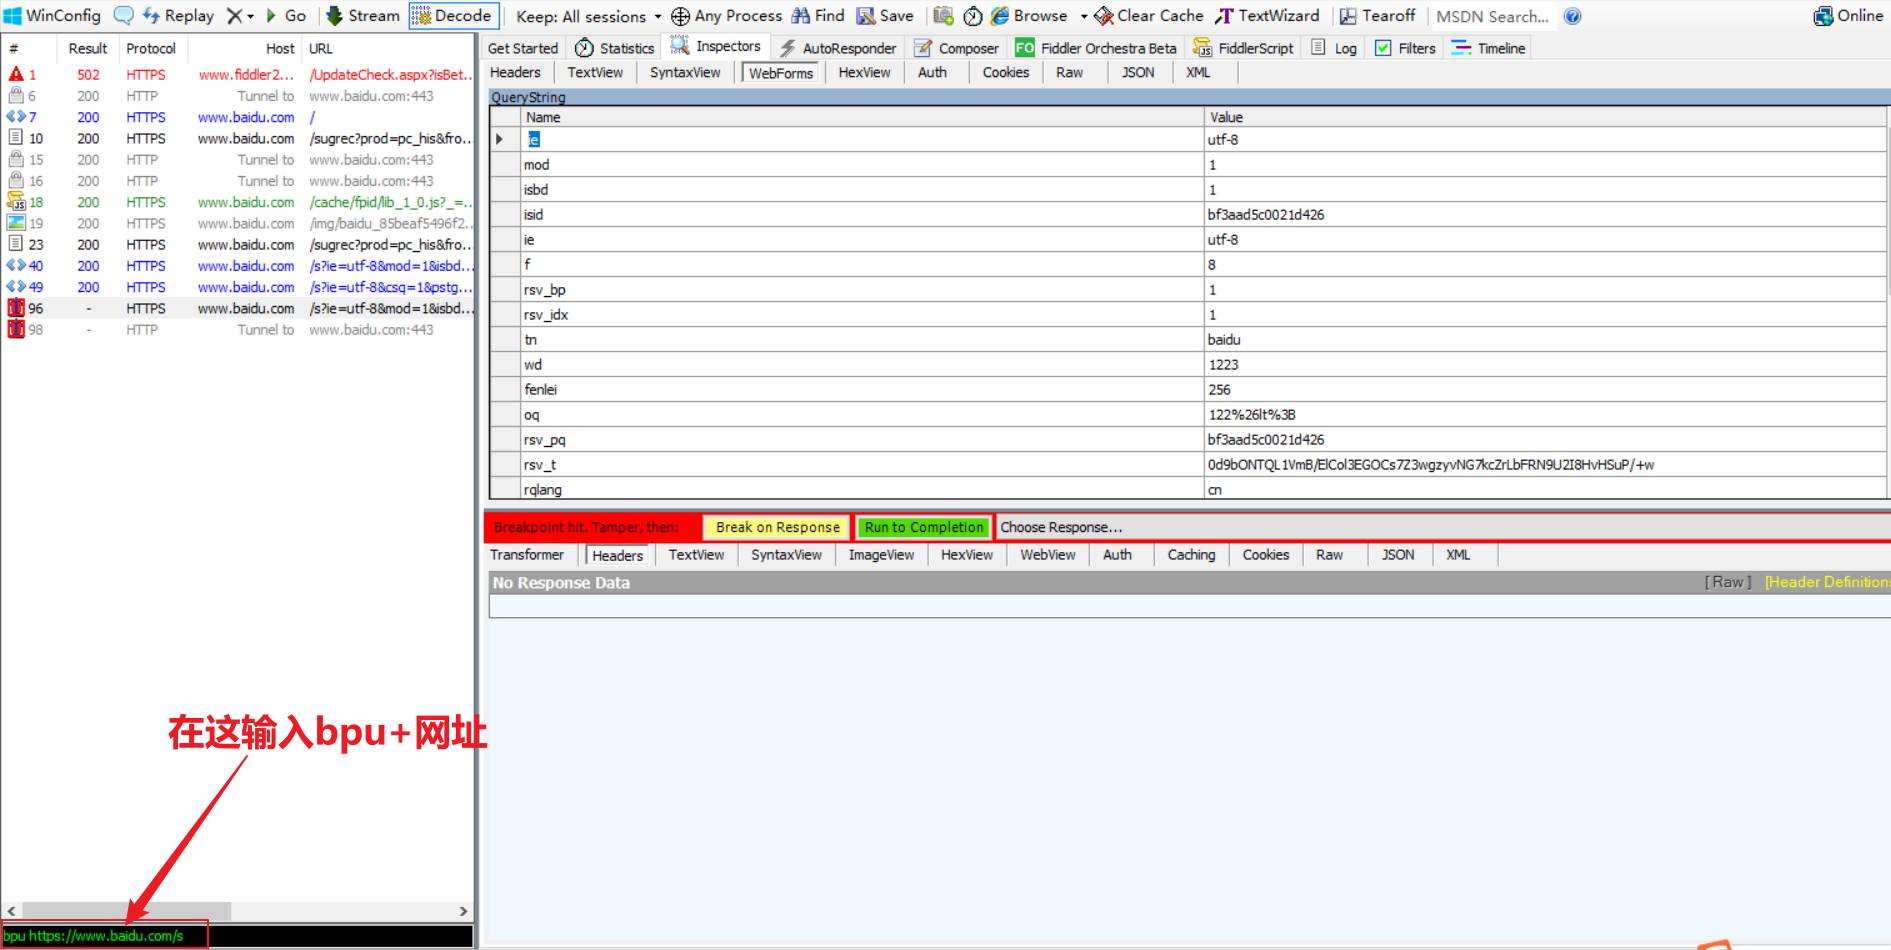Screen dimensions: 1891x950
Task: Open response Transformer tab
Action: click(527, 555)
